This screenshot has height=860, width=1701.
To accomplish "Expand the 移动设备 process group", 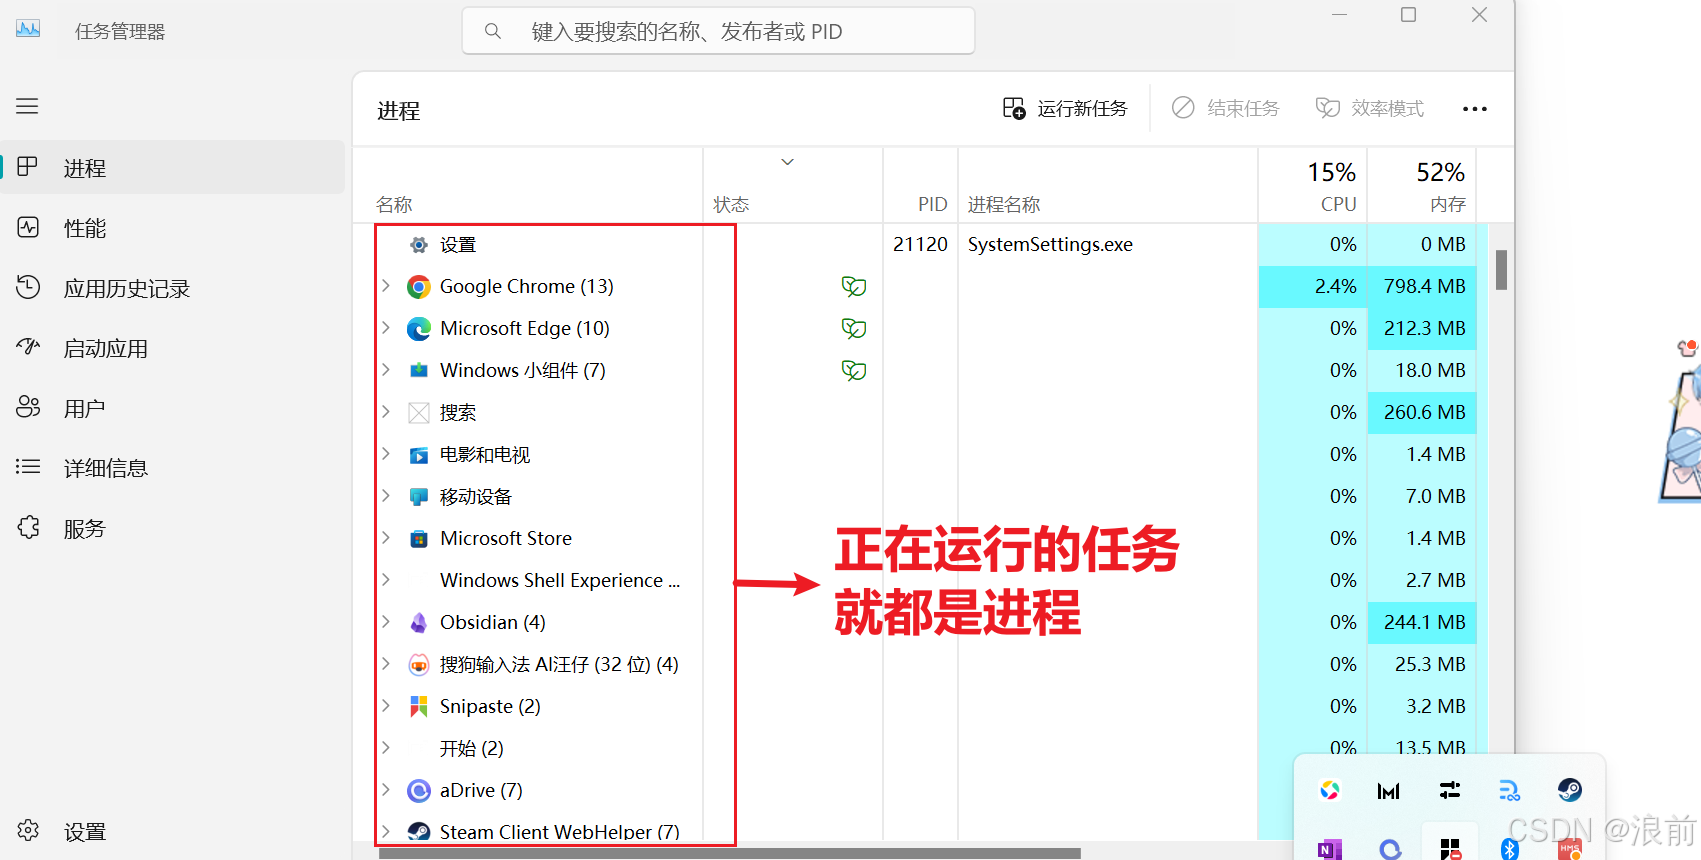I will pyautogui.click(x=386, y=496).
